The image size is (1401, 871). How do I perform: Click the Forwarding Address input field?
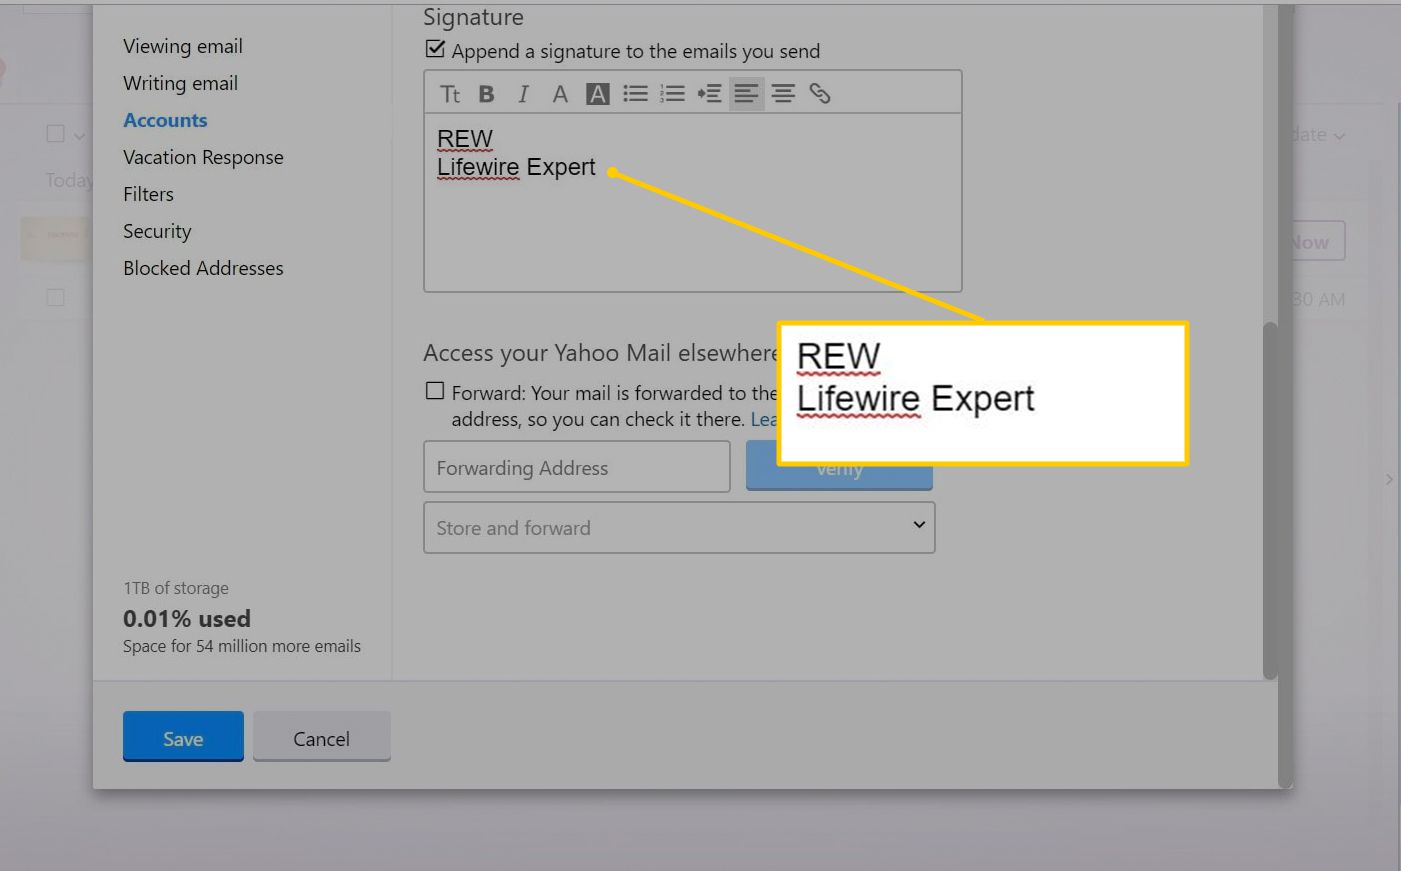[x=577, y=467]
